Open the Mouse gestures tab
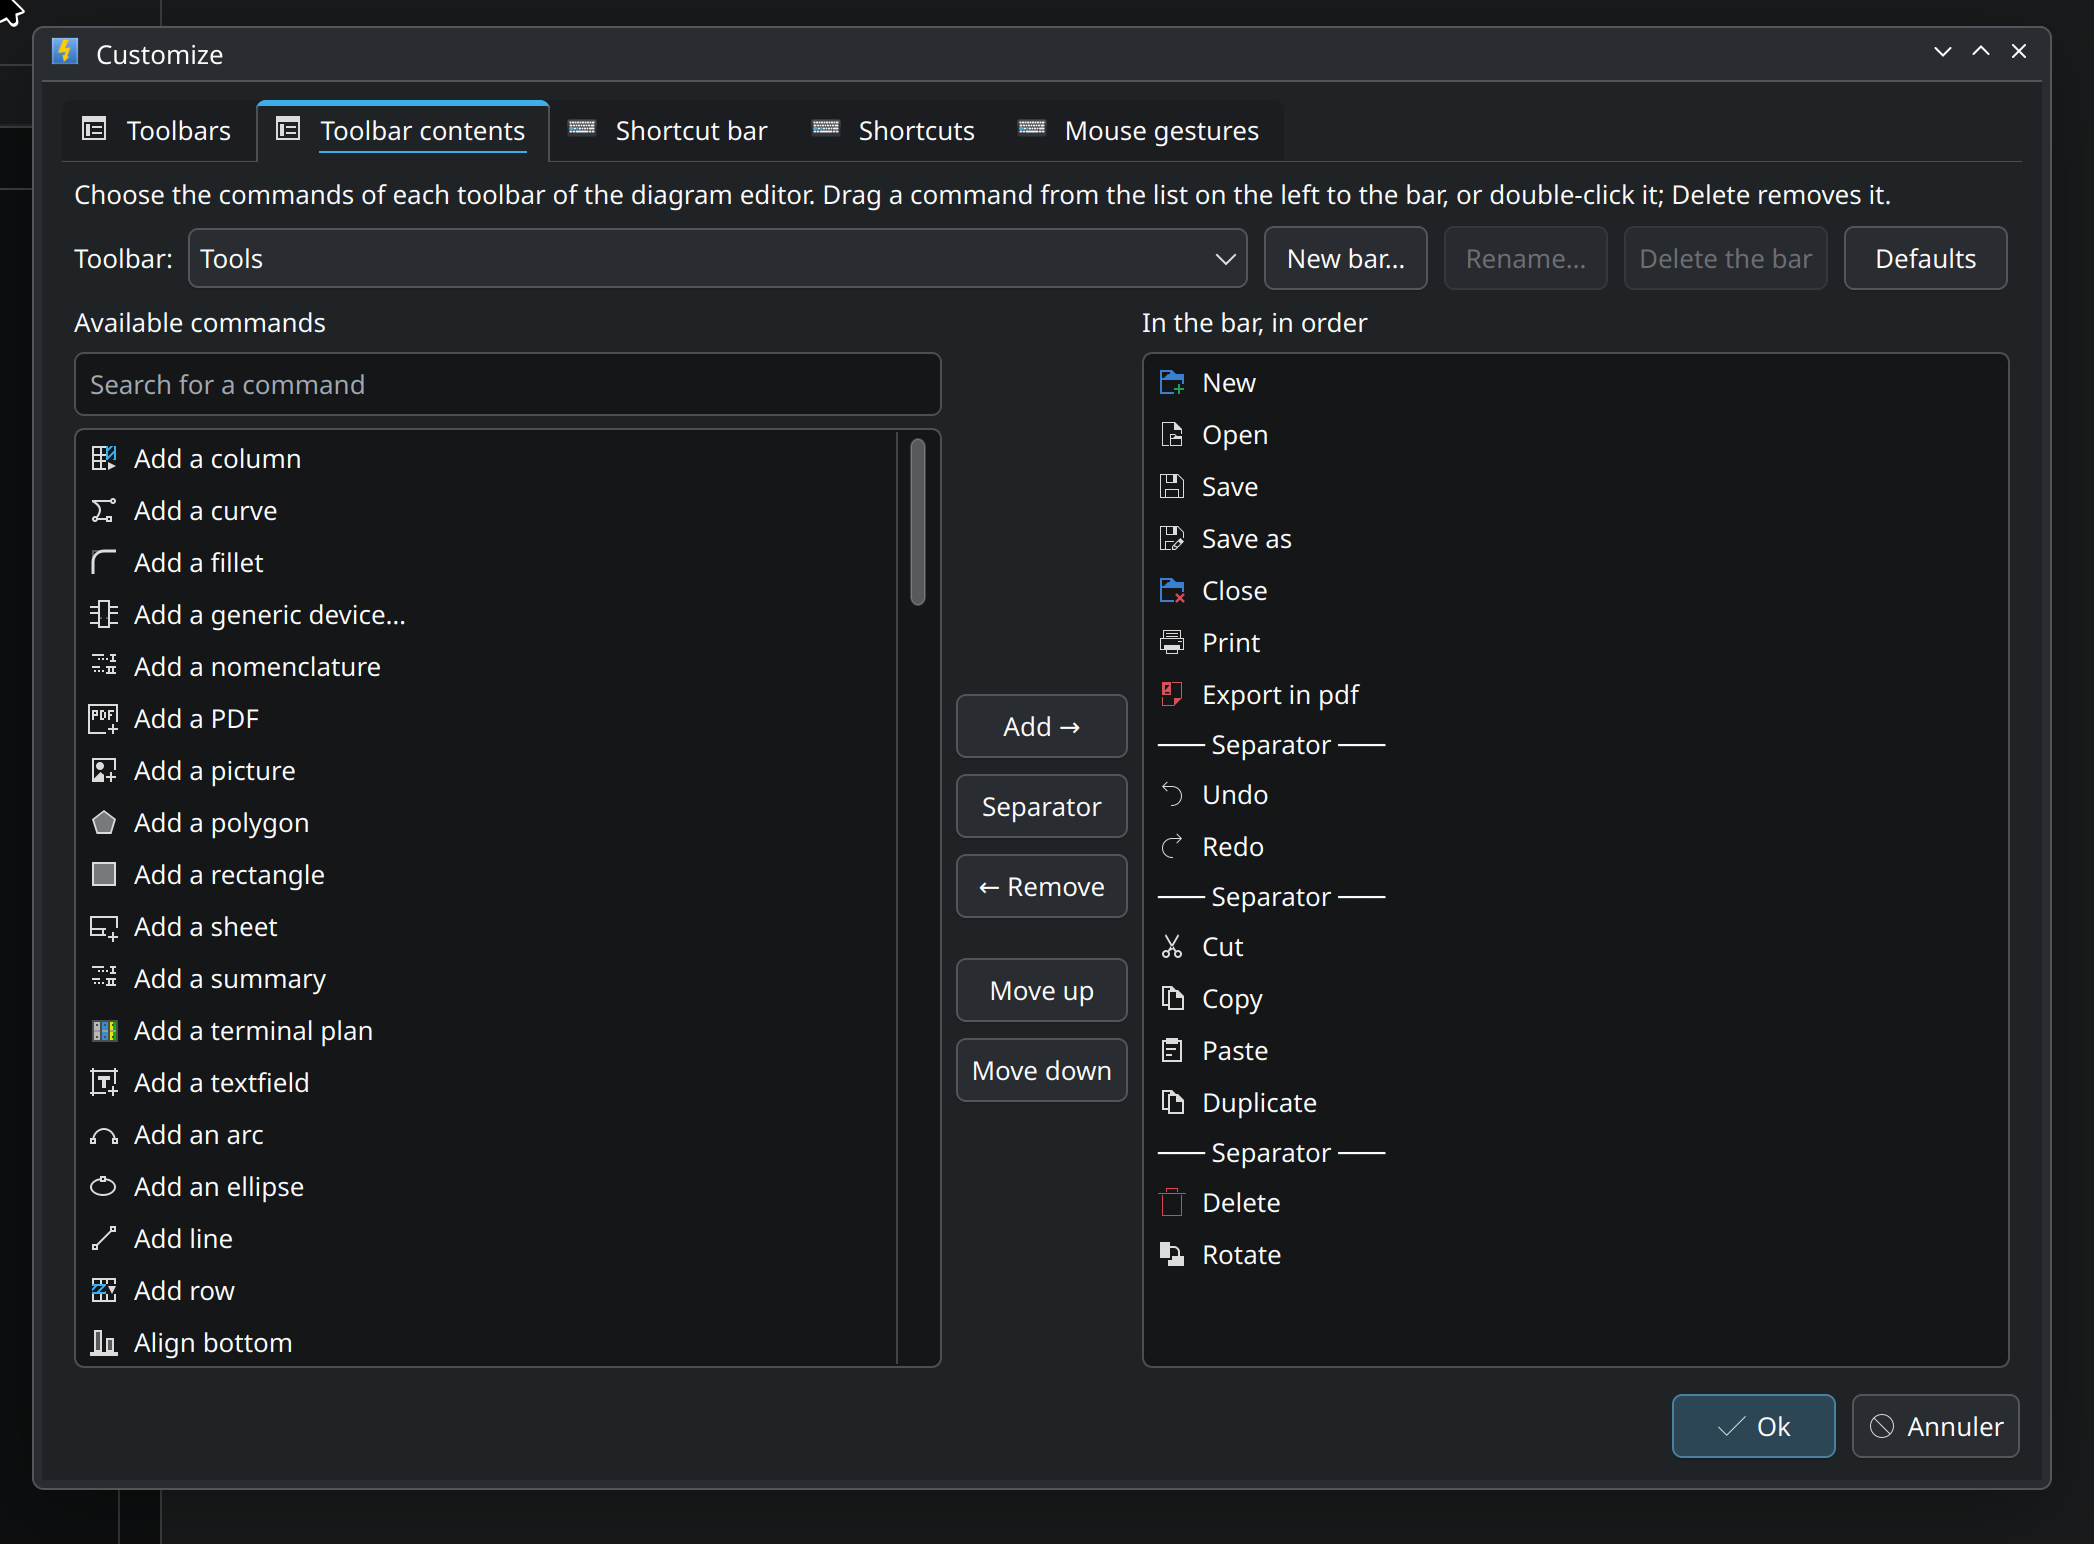This screenshot has height=1544, width=2094. [x=1139, y=131]
